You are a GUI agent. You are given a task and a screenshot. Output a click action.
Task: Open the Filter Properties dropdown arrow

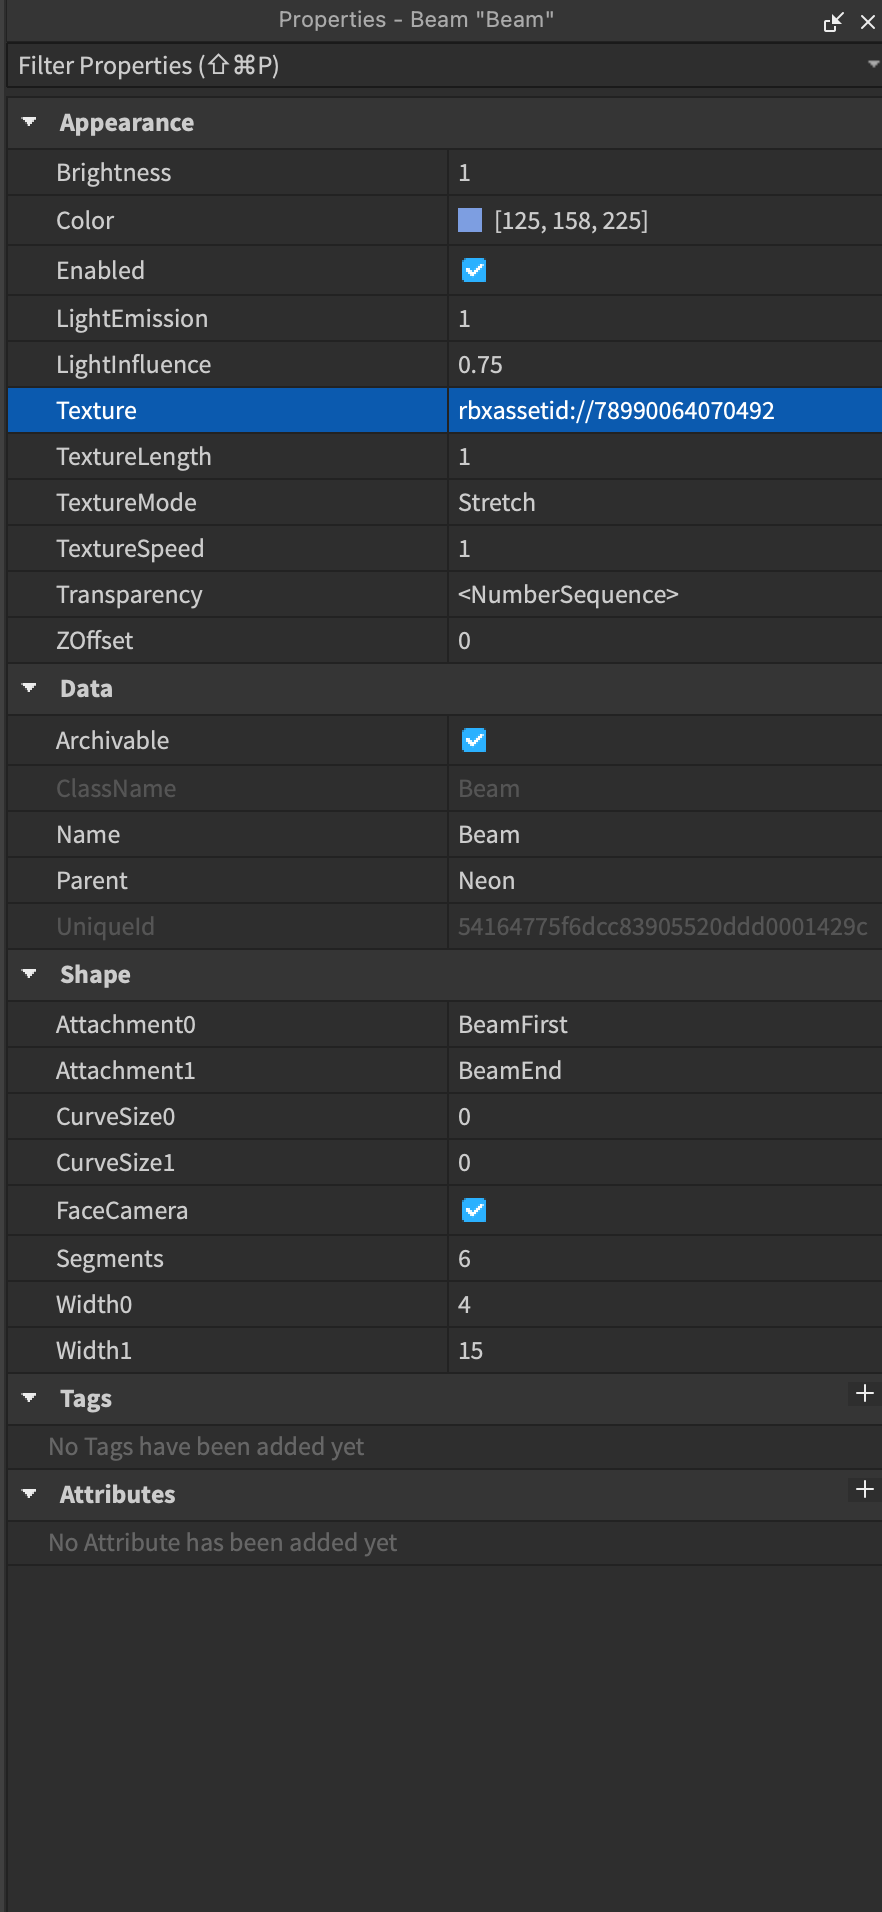coord(873,64)
